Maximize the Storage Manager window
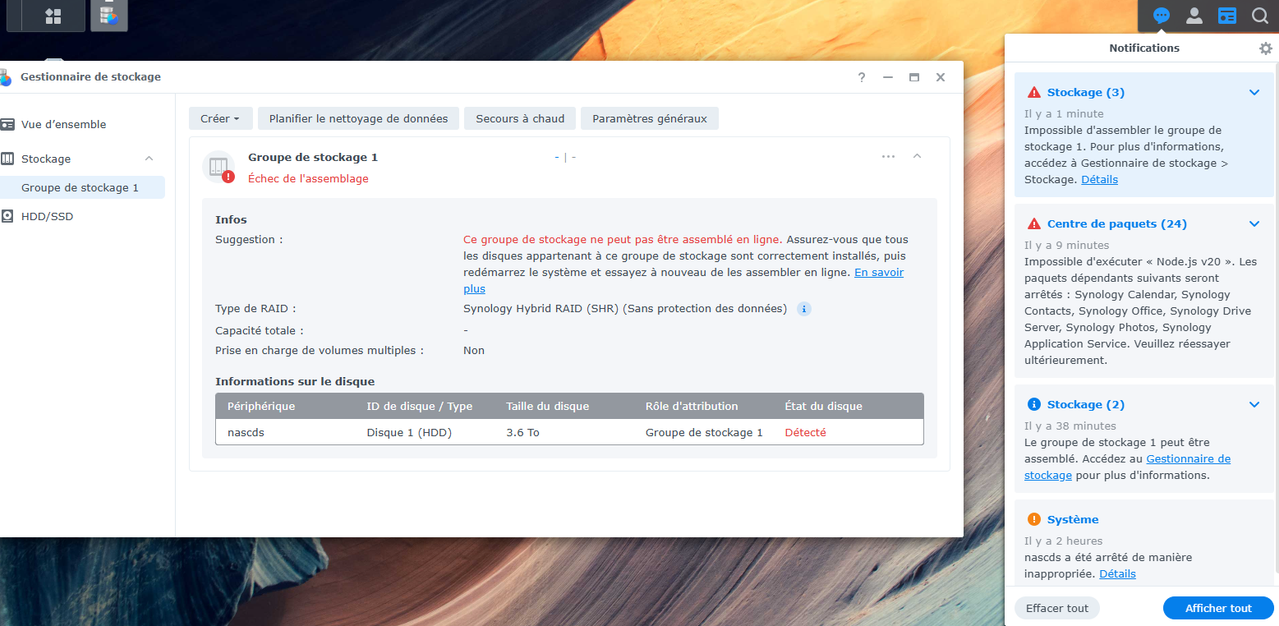Screen dimensions: 1279x626 tap(914, 77)
